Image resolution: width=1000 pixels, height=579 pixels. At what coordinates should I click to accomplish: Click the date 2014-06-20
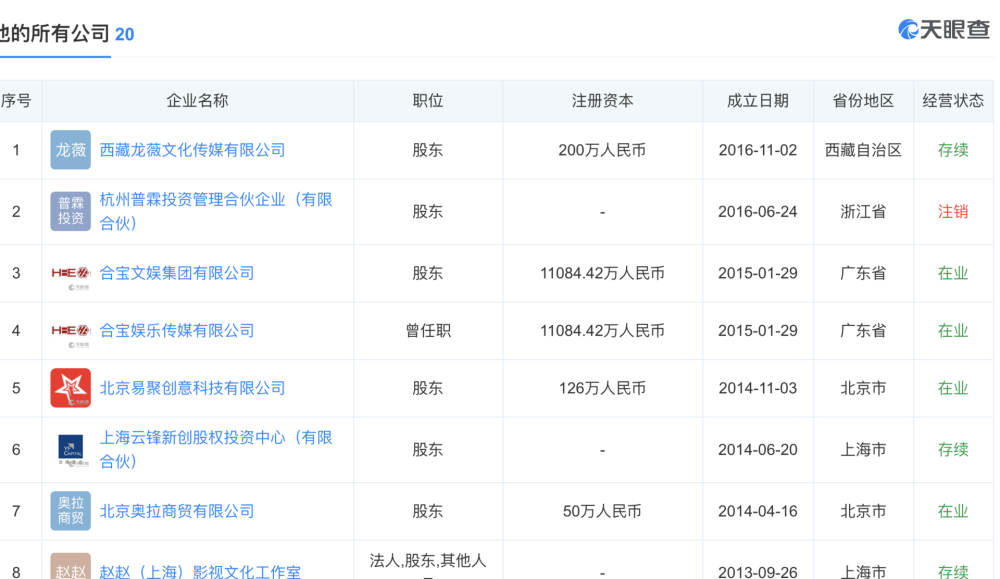758,450
